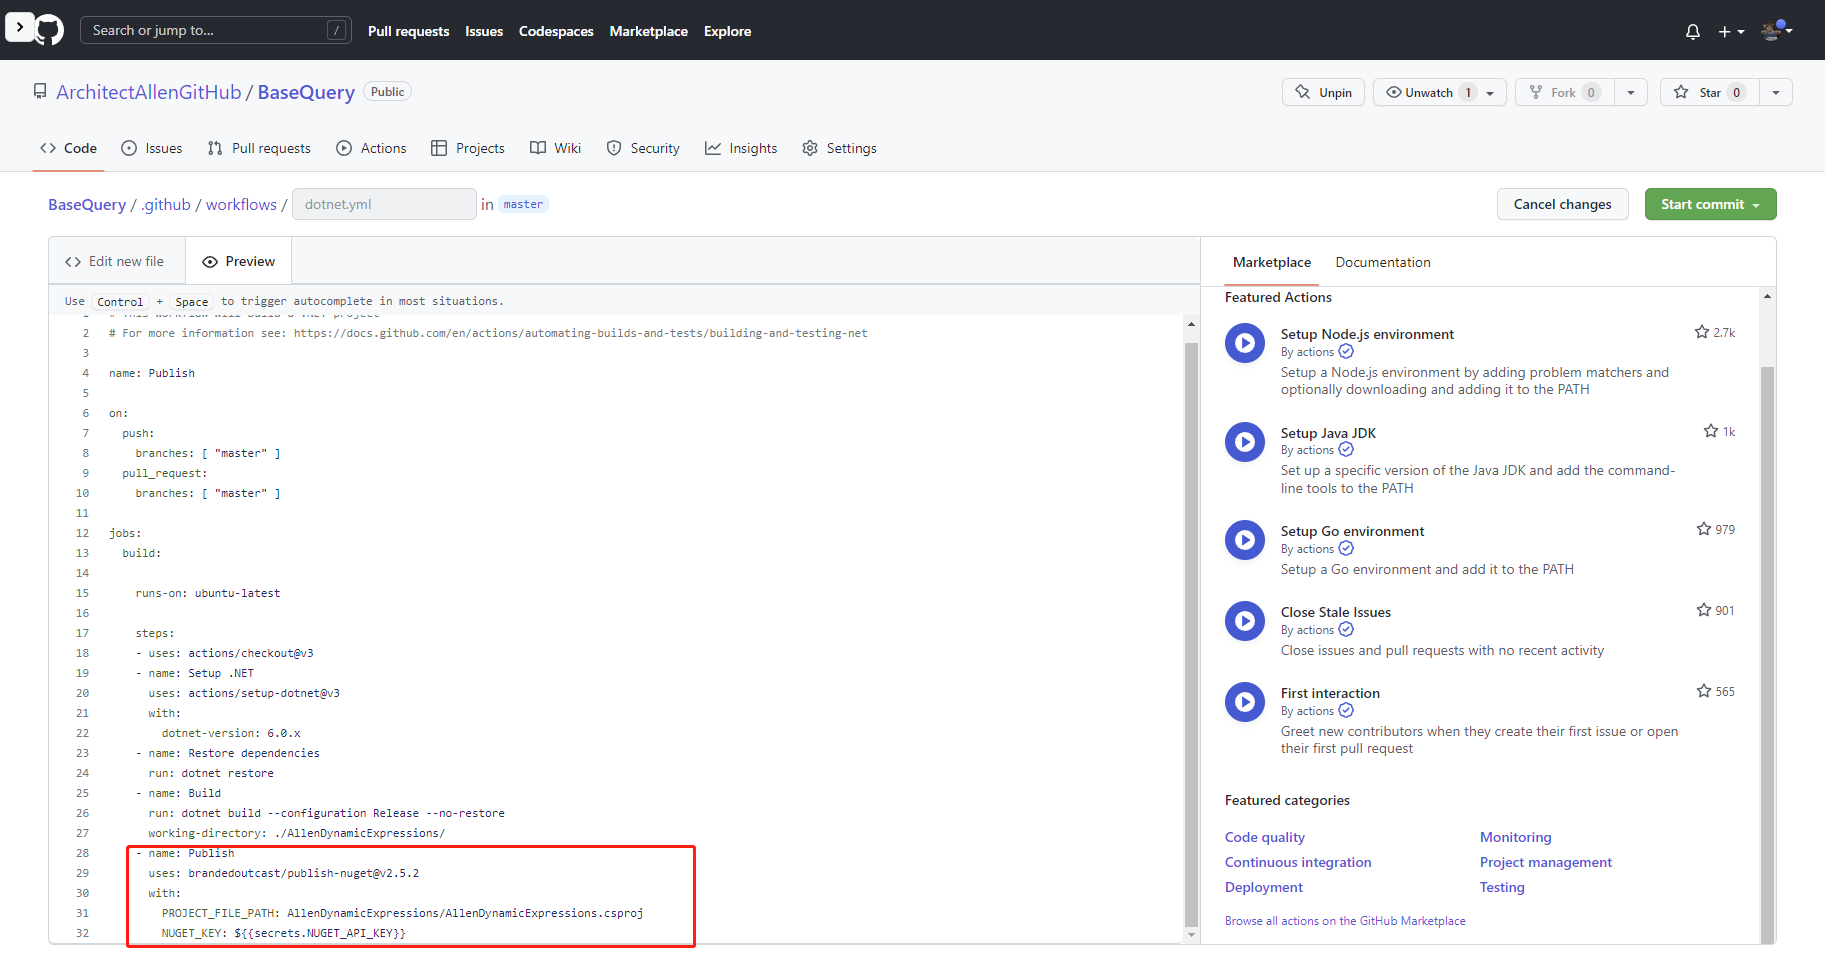This screenshot has width=1825, height=961.
Task: Click the Setup Java JDK action icon
Action: click(x=1245, y=441)
